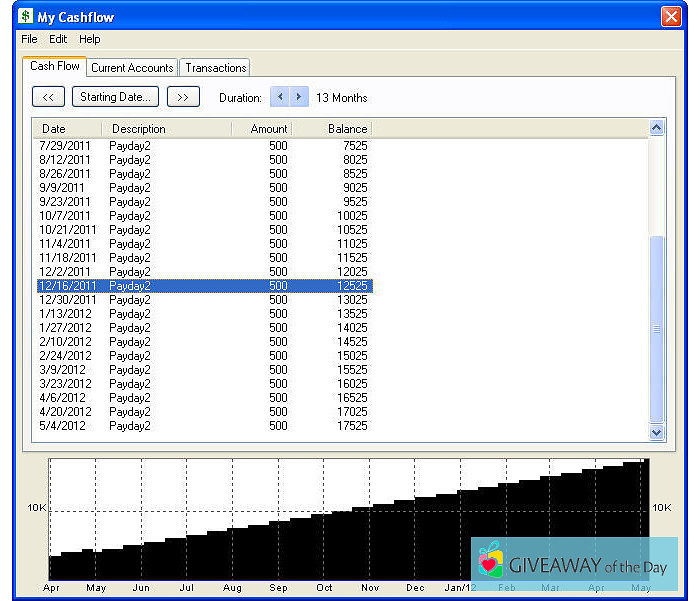
Task: Switch to Transactions tab
Action: [215, 68]
